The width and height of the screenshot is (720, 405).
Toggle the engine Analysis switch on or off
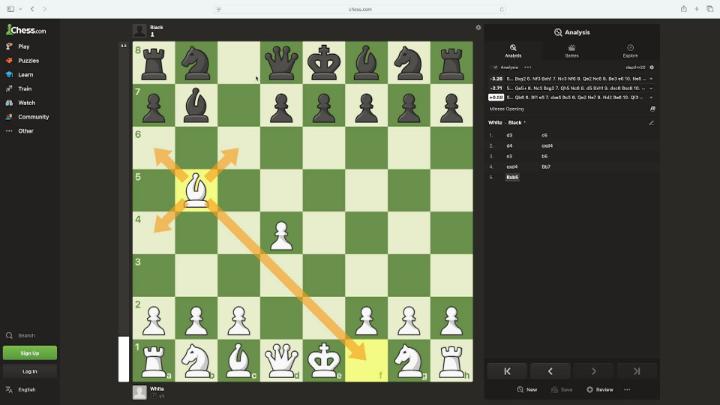tap(495, 68)
